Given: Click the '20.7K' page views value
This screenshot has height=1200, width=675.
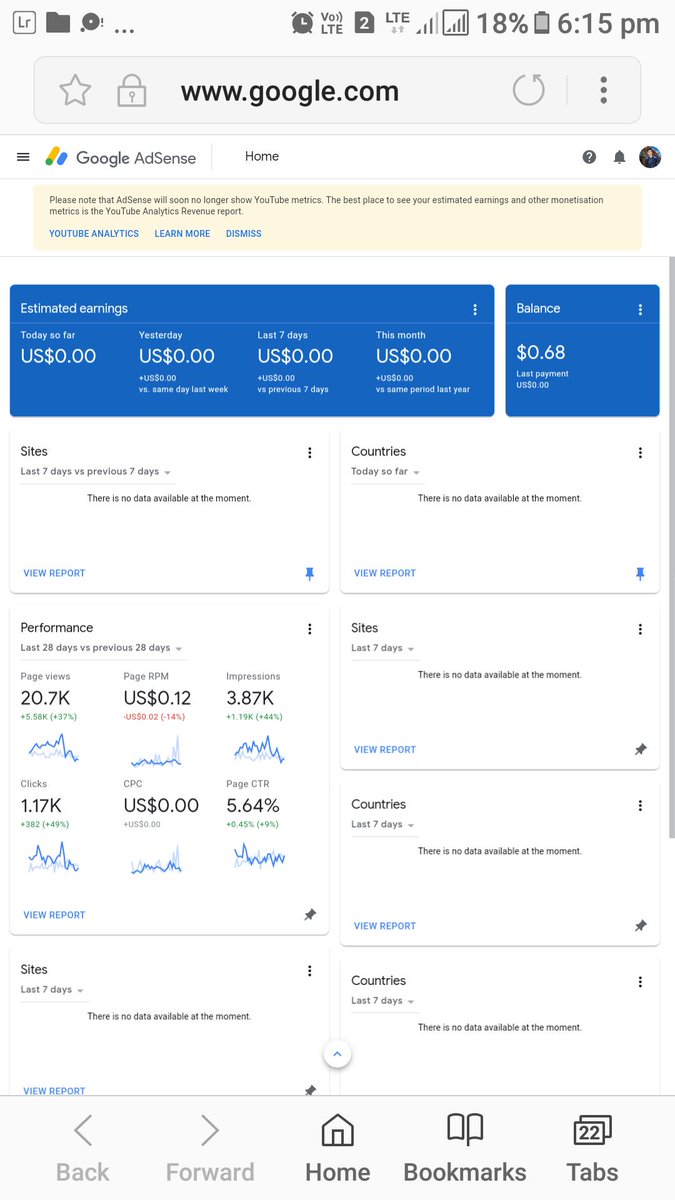Looking at the screenshot, I should pyautogui.click(x=45, y=698).
